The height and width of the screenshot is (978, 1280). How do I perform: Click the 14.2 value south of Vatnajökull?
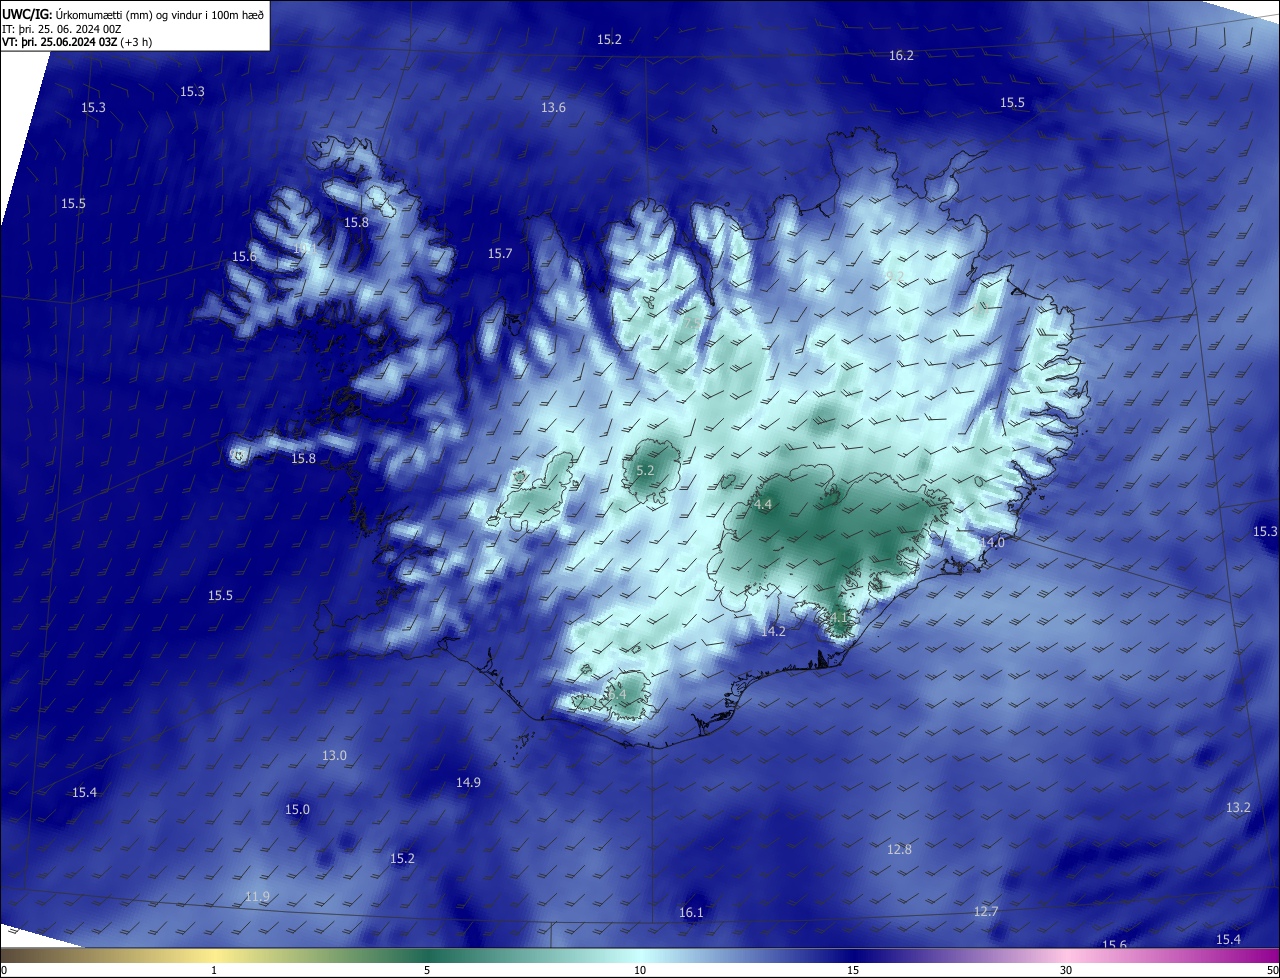(x=773, y=631)
